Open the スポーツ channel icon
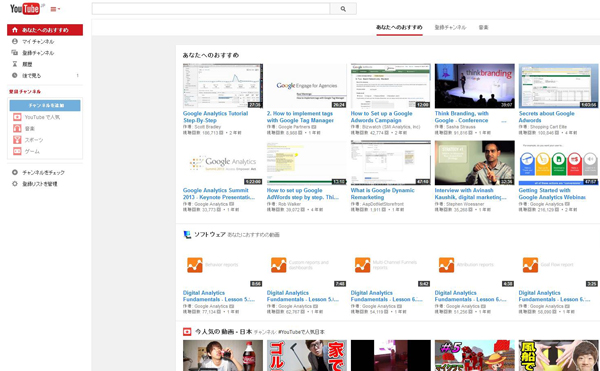Screen dimensions: 600x371 [x=17, y=140]
